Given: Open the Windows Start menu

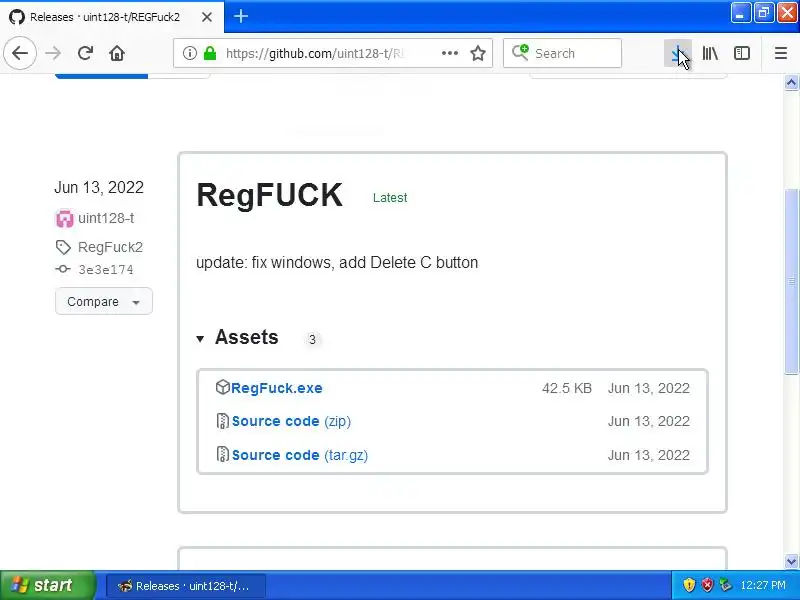Looking at the screenshot, I should click(x=47, y=585).
